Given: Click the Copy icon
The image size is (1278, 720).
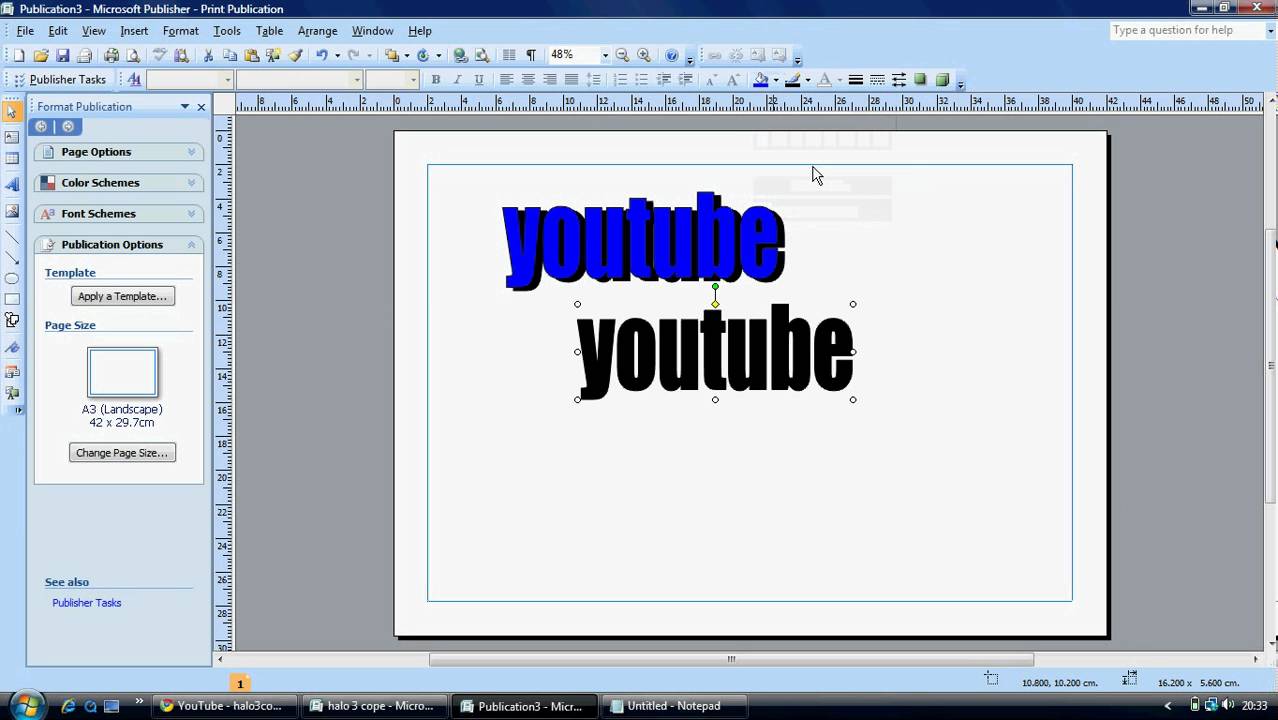Looking at the screenshot, I should 230,56.
